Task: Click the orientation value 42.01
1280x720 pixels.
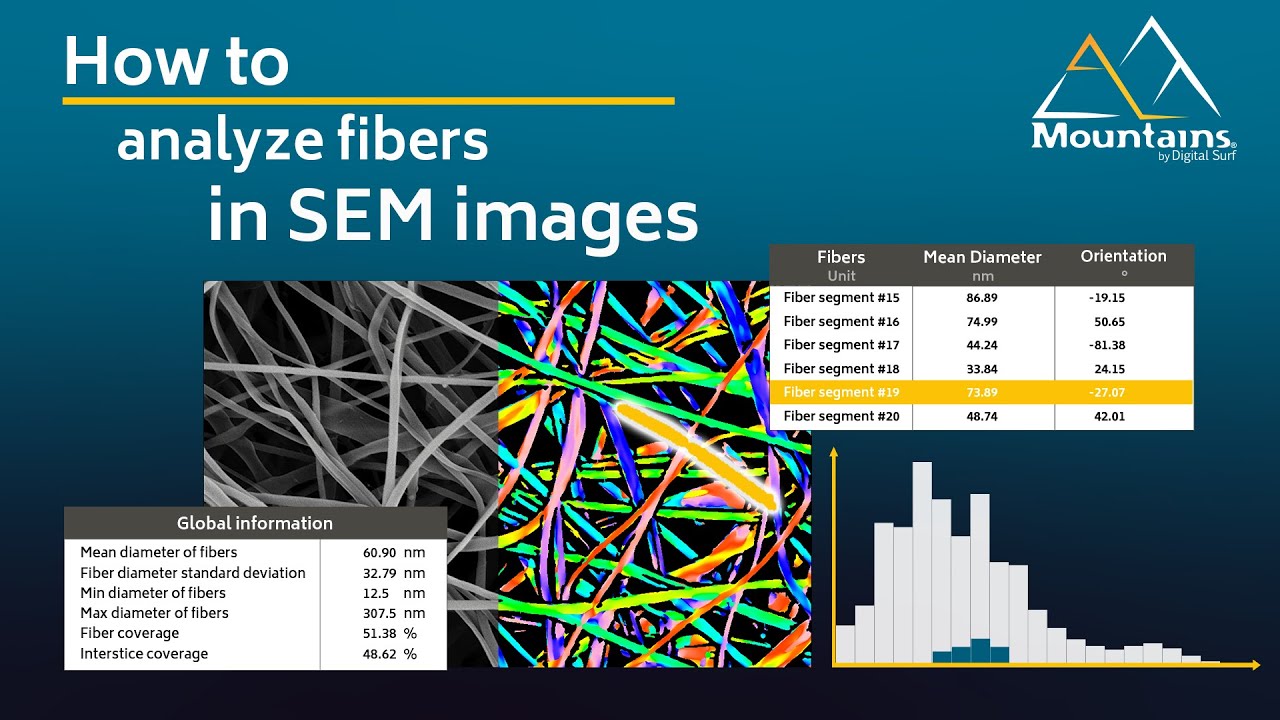Action: click(x=1109, y=416)
